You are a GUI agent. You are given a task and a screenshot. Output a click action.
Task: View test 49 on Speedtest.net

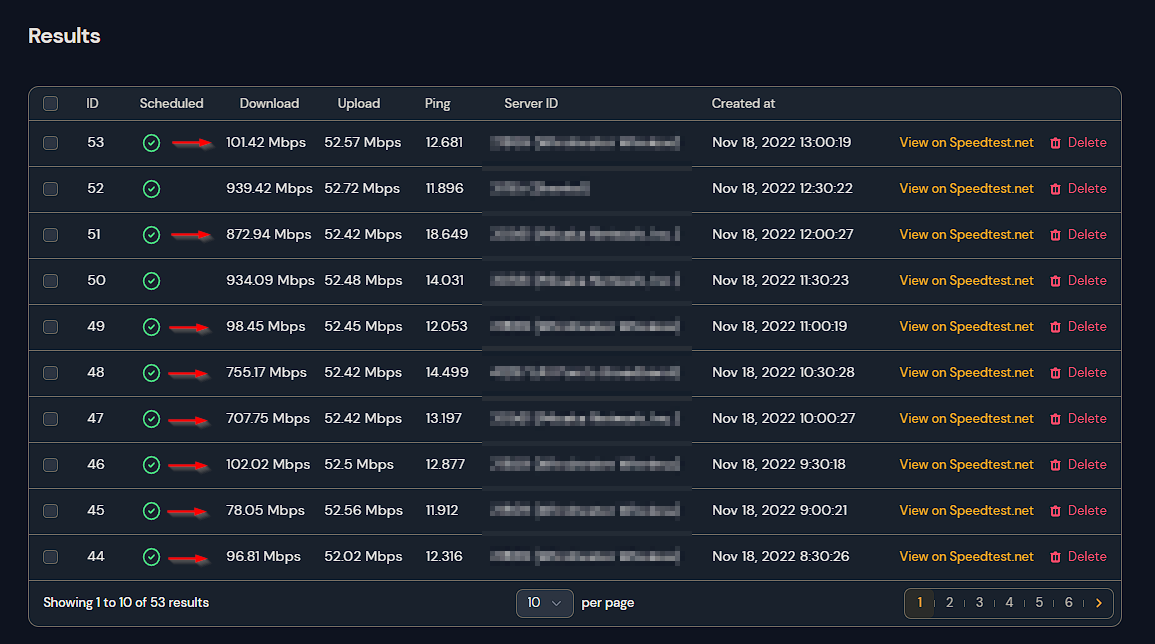(x=966, y=326)
